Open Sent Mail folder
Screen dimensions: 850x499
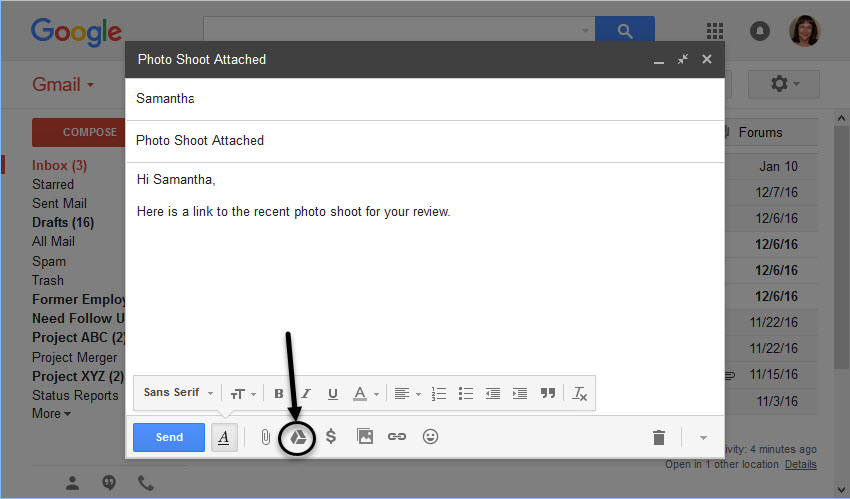coord(60,203)
